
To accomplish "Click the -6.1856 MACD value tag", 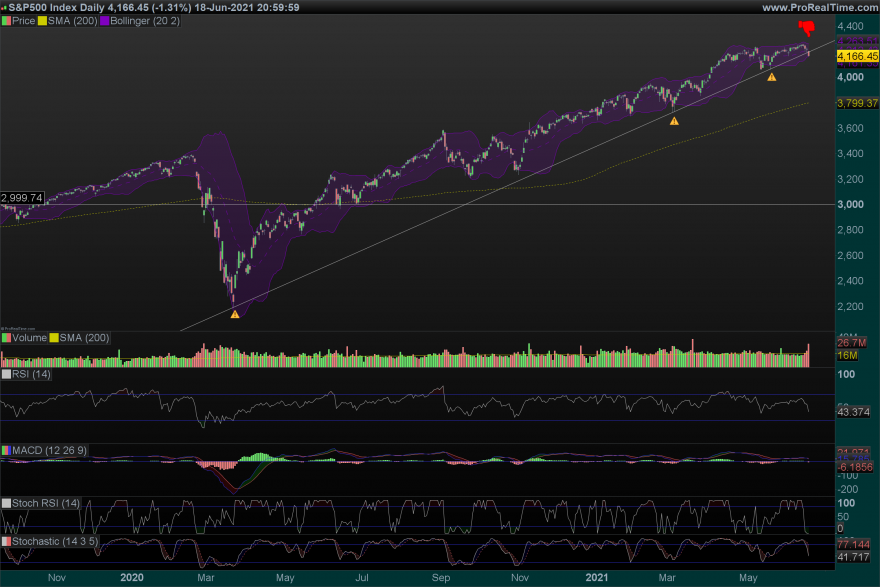I will [855, 467].
